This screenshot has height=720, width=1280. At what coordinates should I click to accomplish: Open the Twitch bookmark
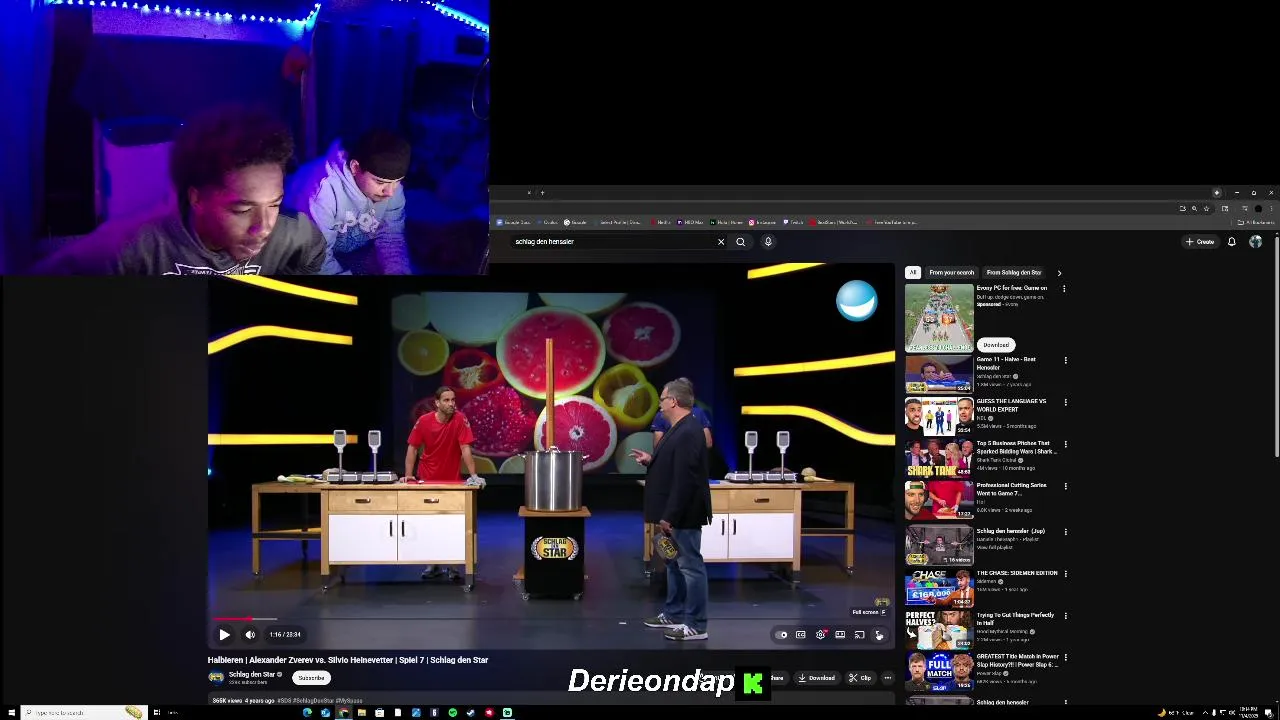click(792, 222)
